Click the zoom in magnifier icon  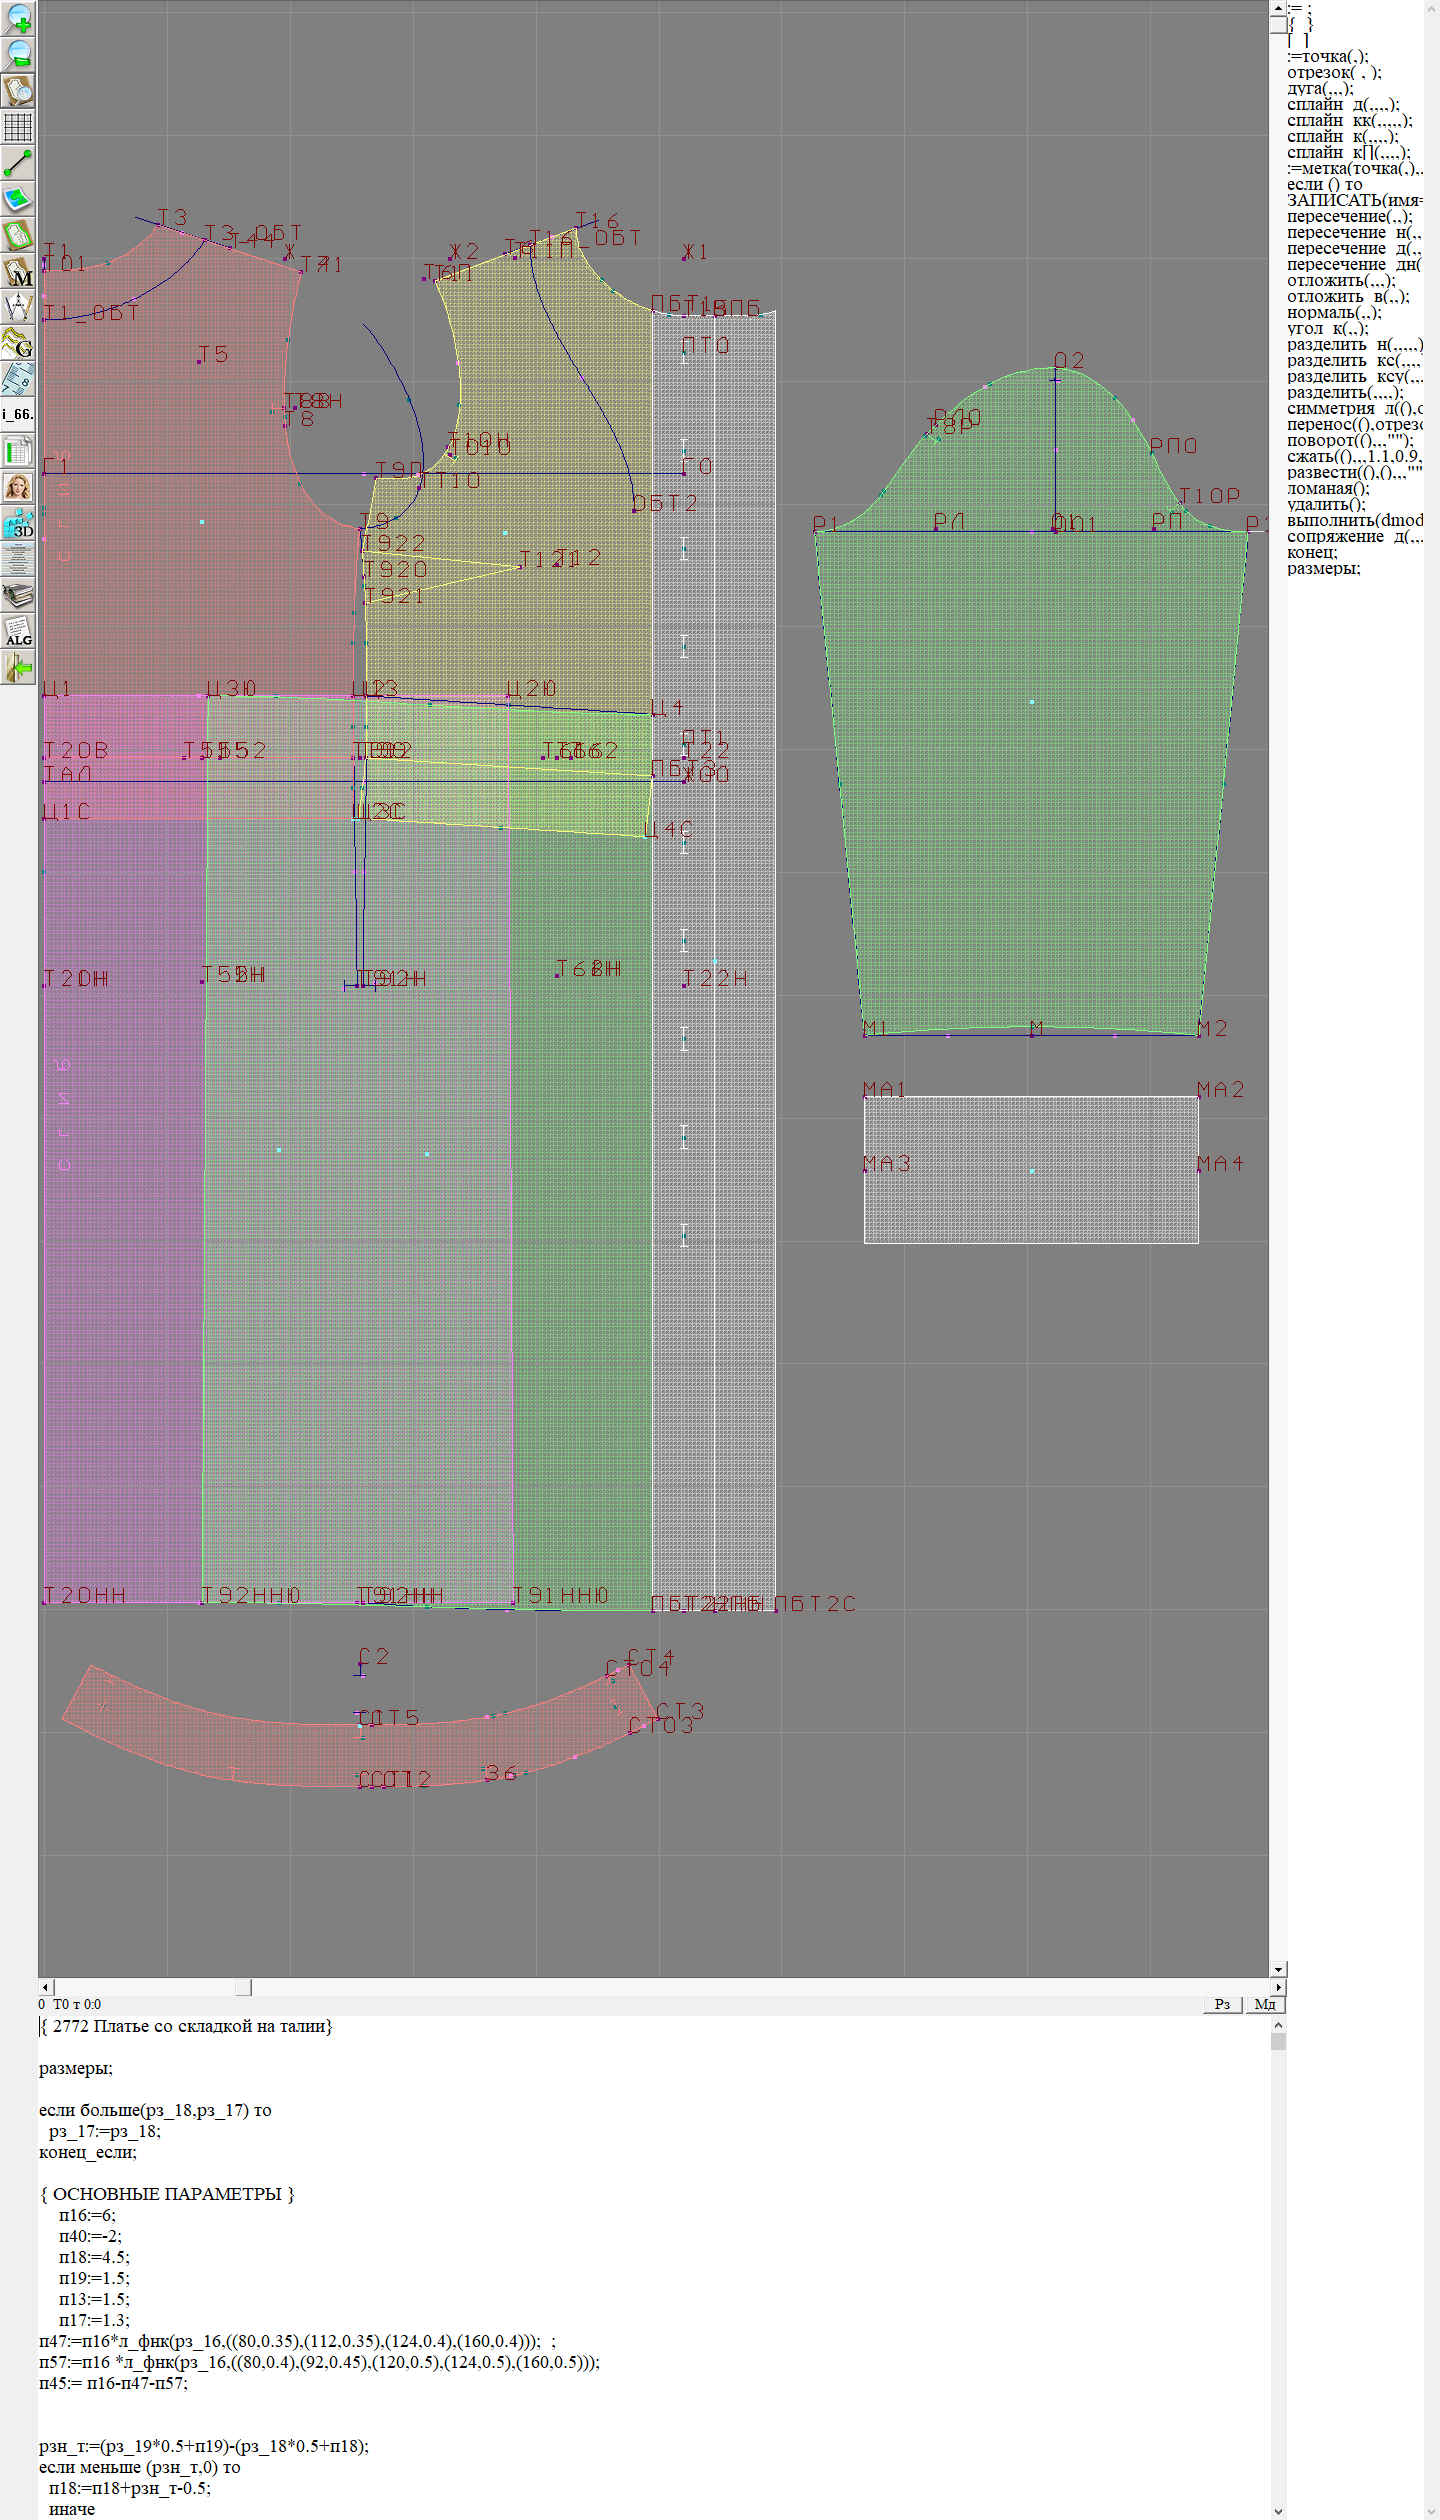(18, 18)
